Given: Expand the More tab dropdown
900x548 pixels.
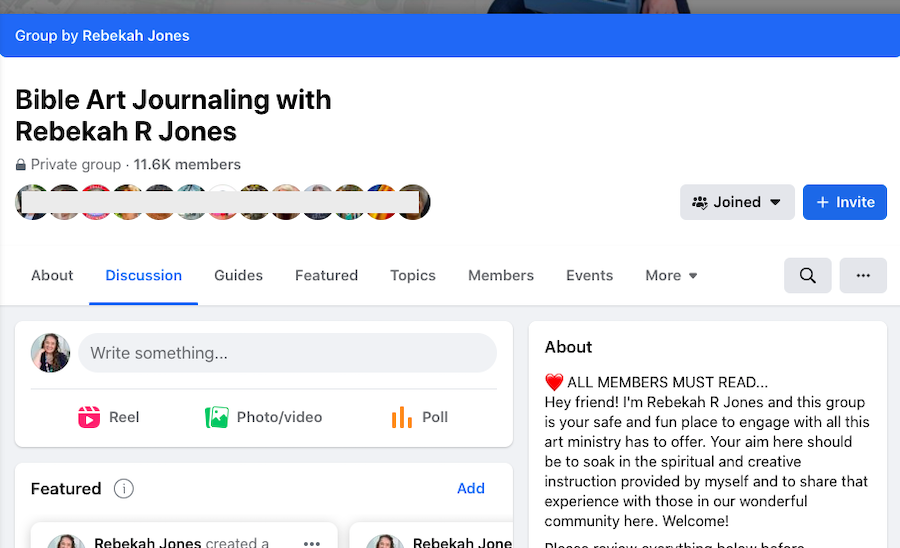Looking at the screenshot, I should click(x=671, y=275).
